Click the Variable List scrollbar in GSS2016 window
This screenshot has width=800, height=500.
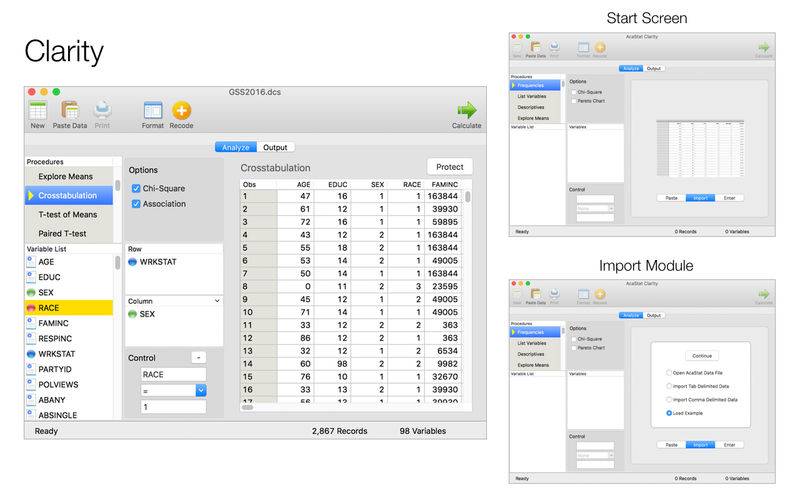point(117,262)
